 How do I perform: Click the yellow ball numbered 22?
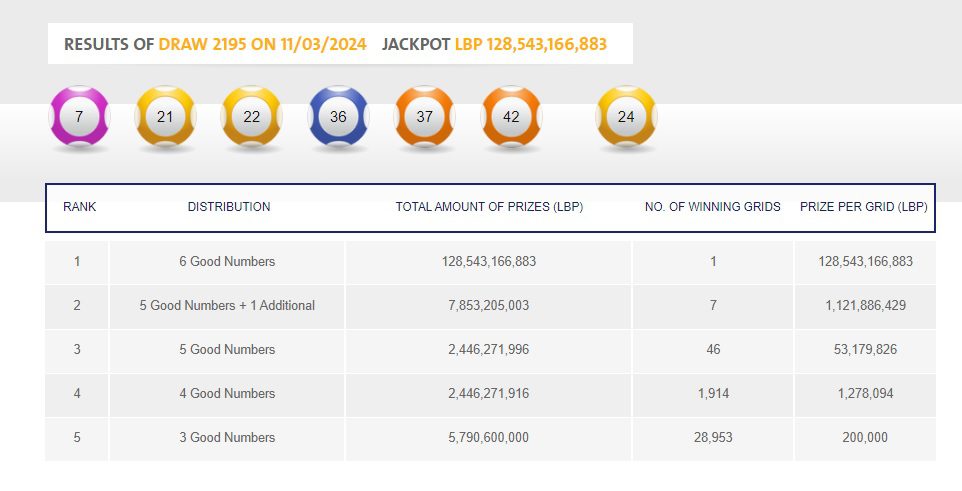pyautogui.click(x=251, y=117)
